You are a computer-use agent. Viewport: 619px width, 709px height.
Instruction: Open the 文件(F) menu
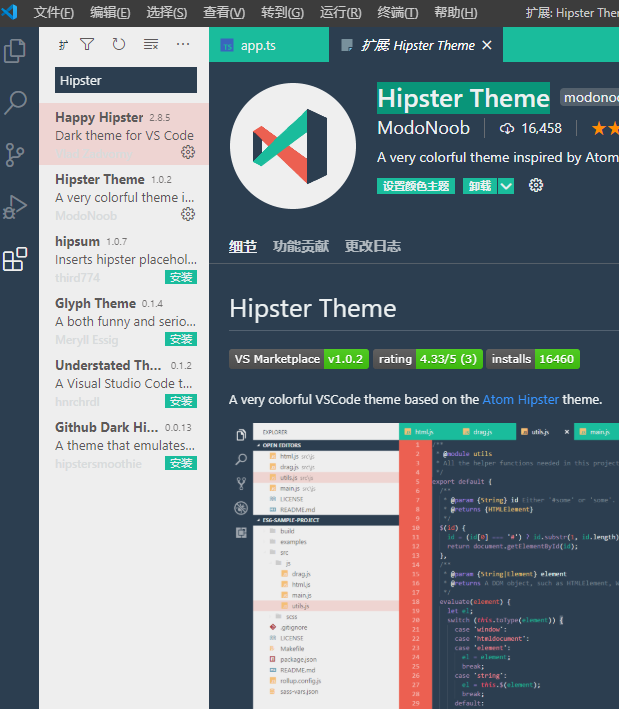[54, 12]
